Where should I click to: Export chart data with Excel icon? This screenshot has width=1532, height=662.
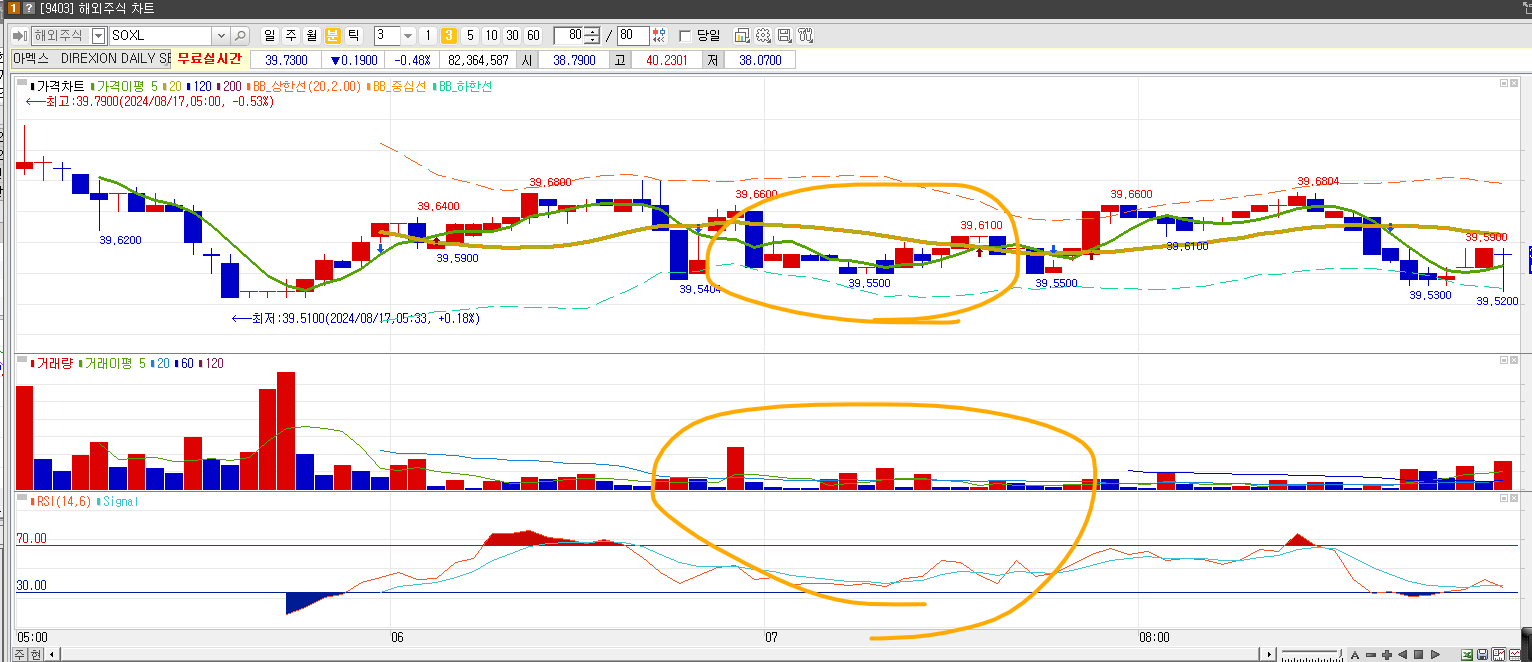tap(1467, 654)
